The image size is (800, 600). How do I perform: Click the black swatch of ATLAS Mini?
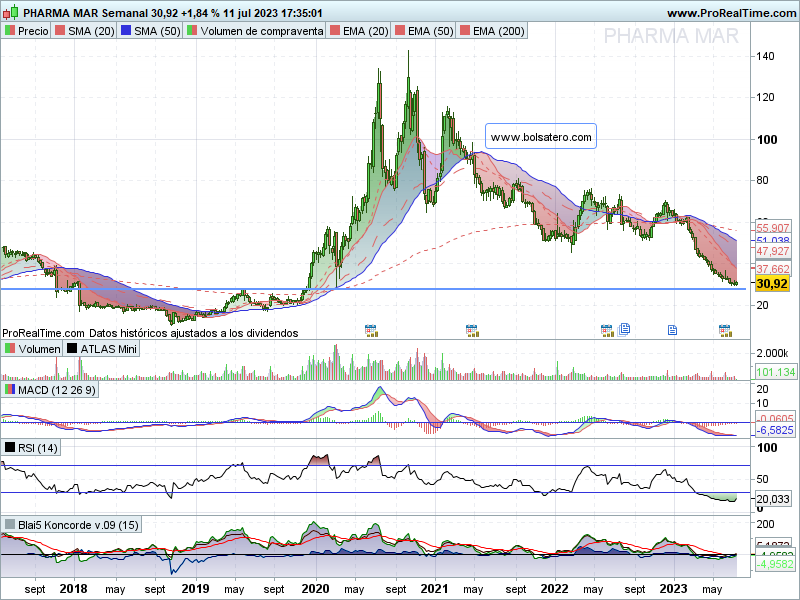coord(72,349)
